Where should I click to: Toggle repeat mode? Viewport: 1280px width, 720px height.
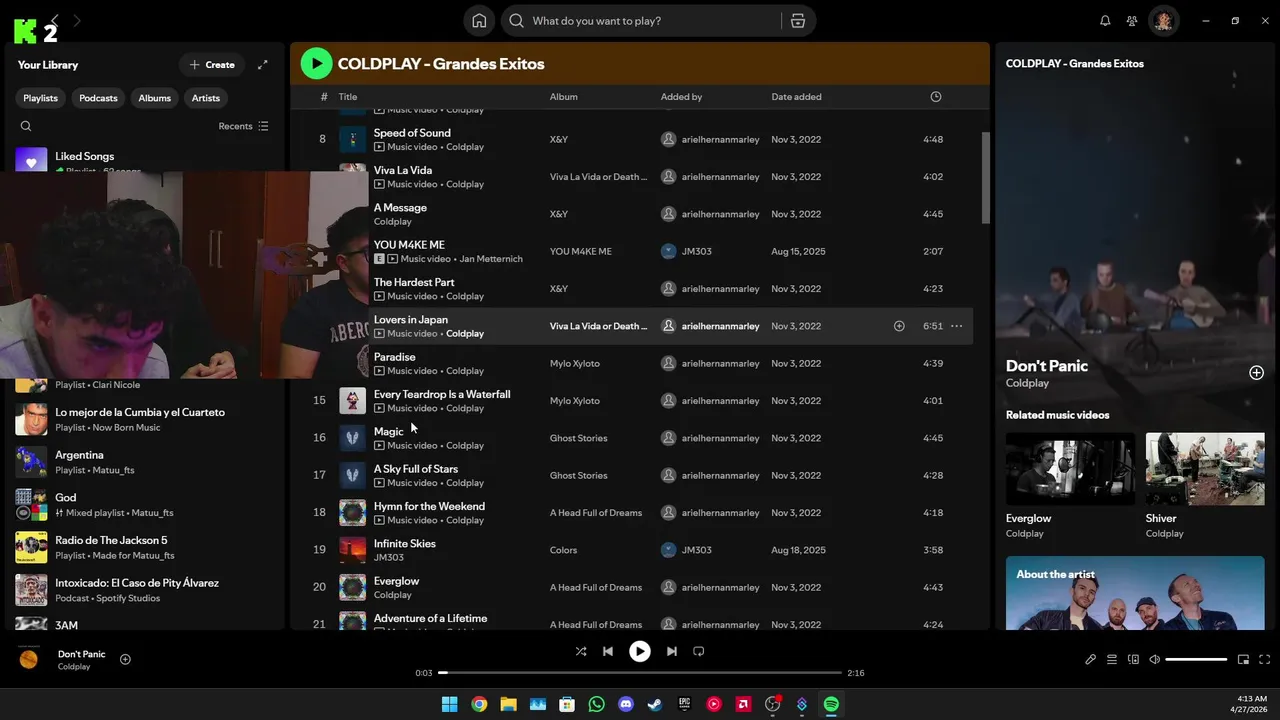tap(699, 651)
